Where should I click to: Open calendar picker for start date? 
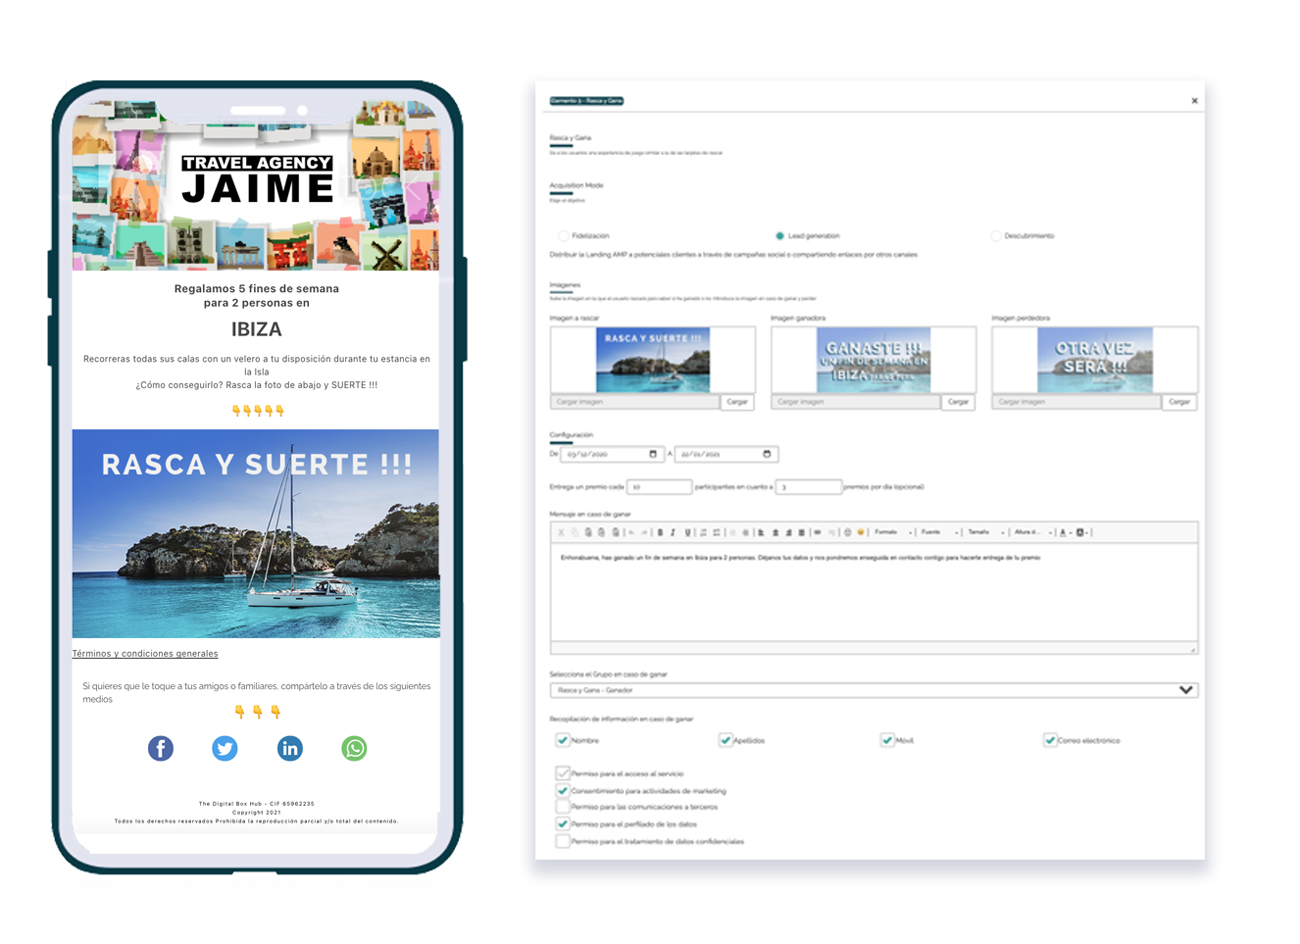pos(653,454)
